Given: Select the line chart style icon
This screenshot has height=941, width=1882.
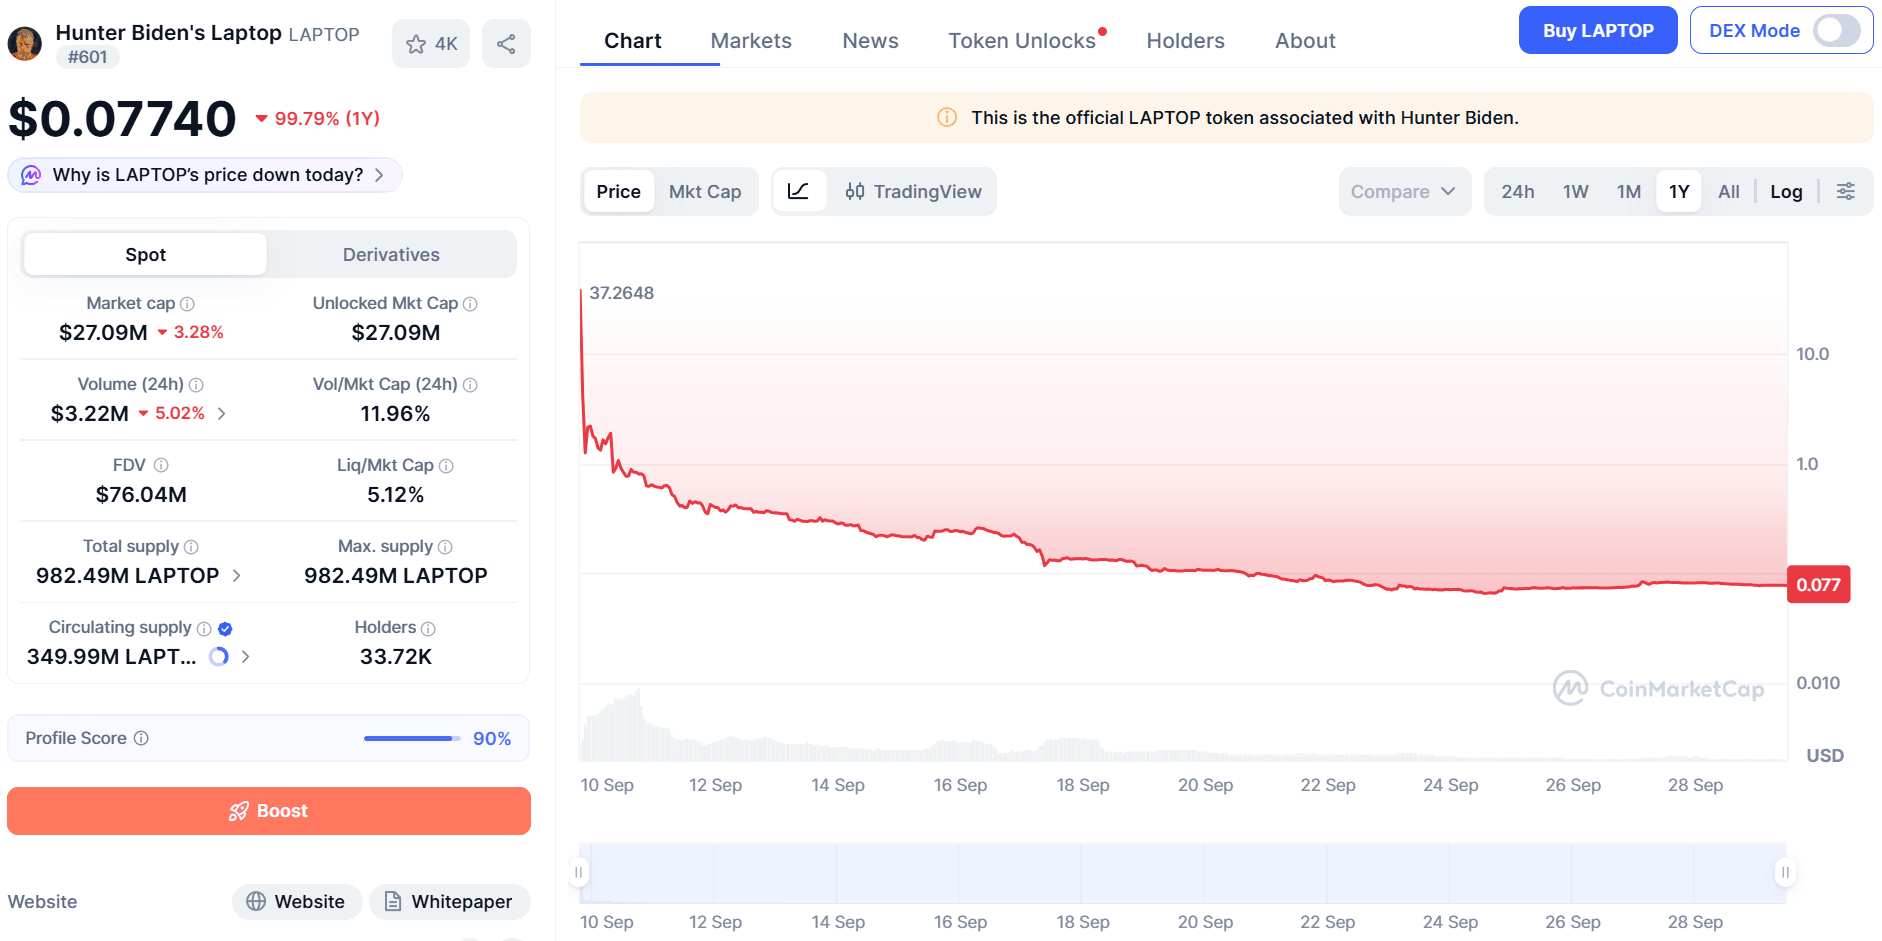Looking at the screenshot, I should [x=798, y=191].
